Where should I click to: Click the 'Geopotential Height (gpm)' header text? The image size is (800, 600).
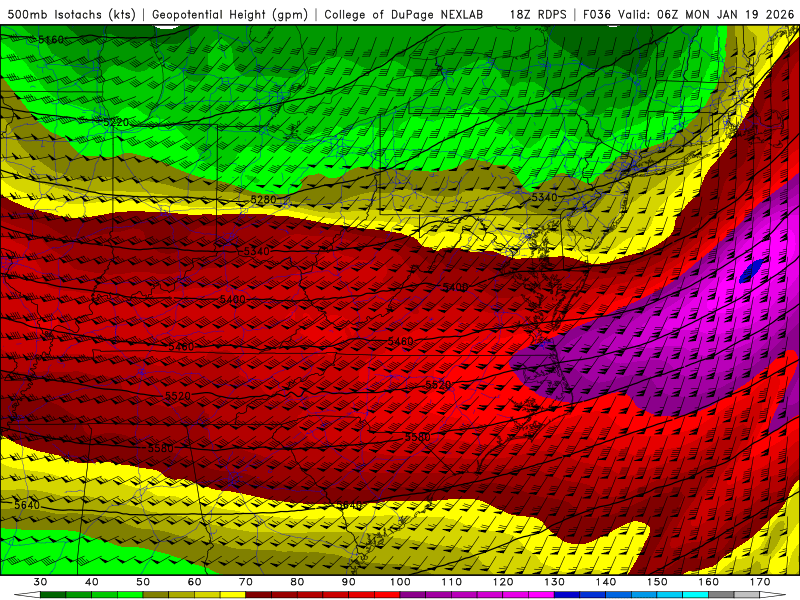point(230,14)
